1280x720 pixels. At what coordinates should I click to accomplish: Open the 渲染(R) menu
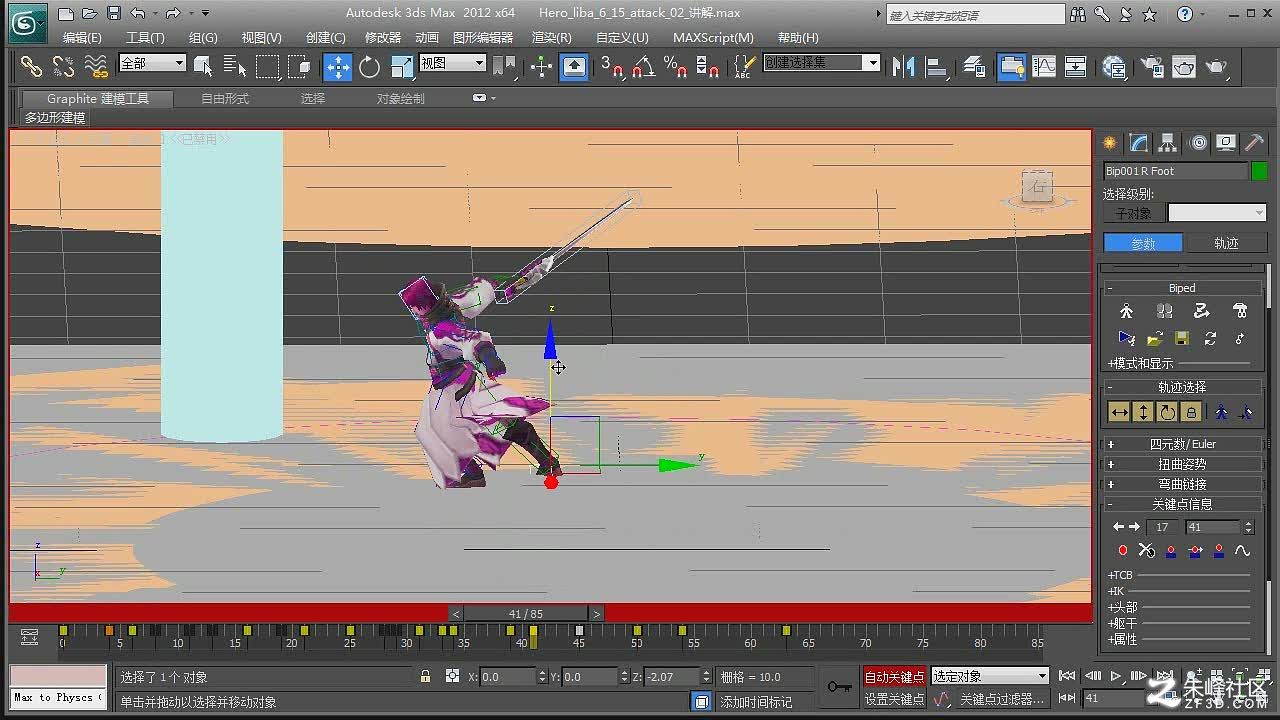(551, 37)
